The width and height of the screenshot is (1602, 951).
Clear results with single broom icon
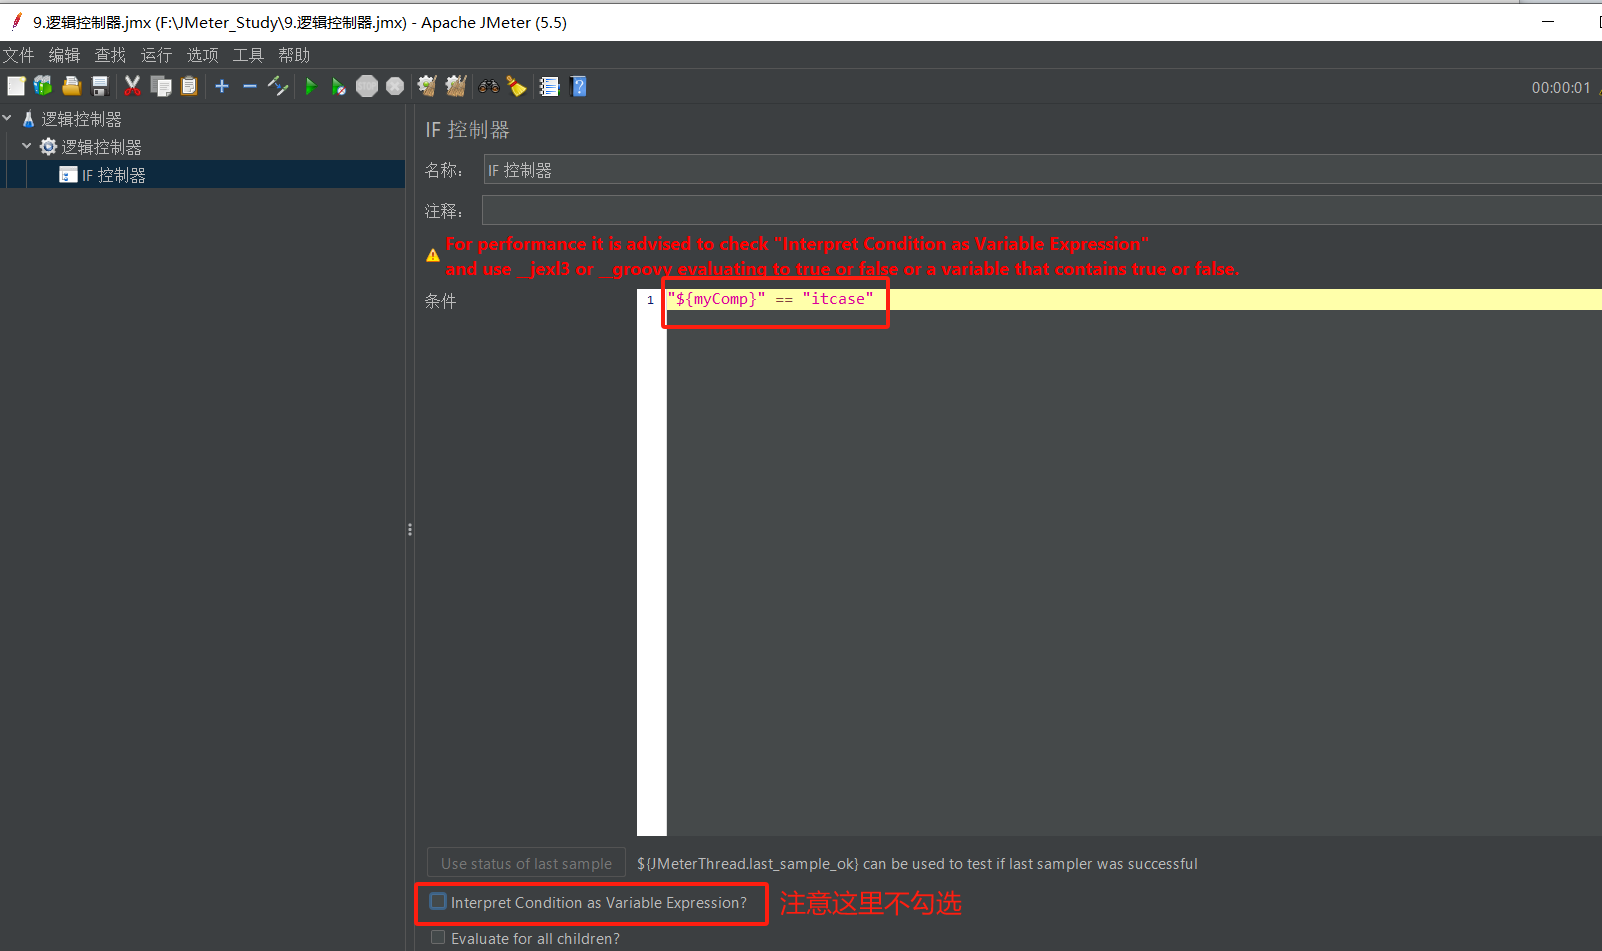coord(427,87)
